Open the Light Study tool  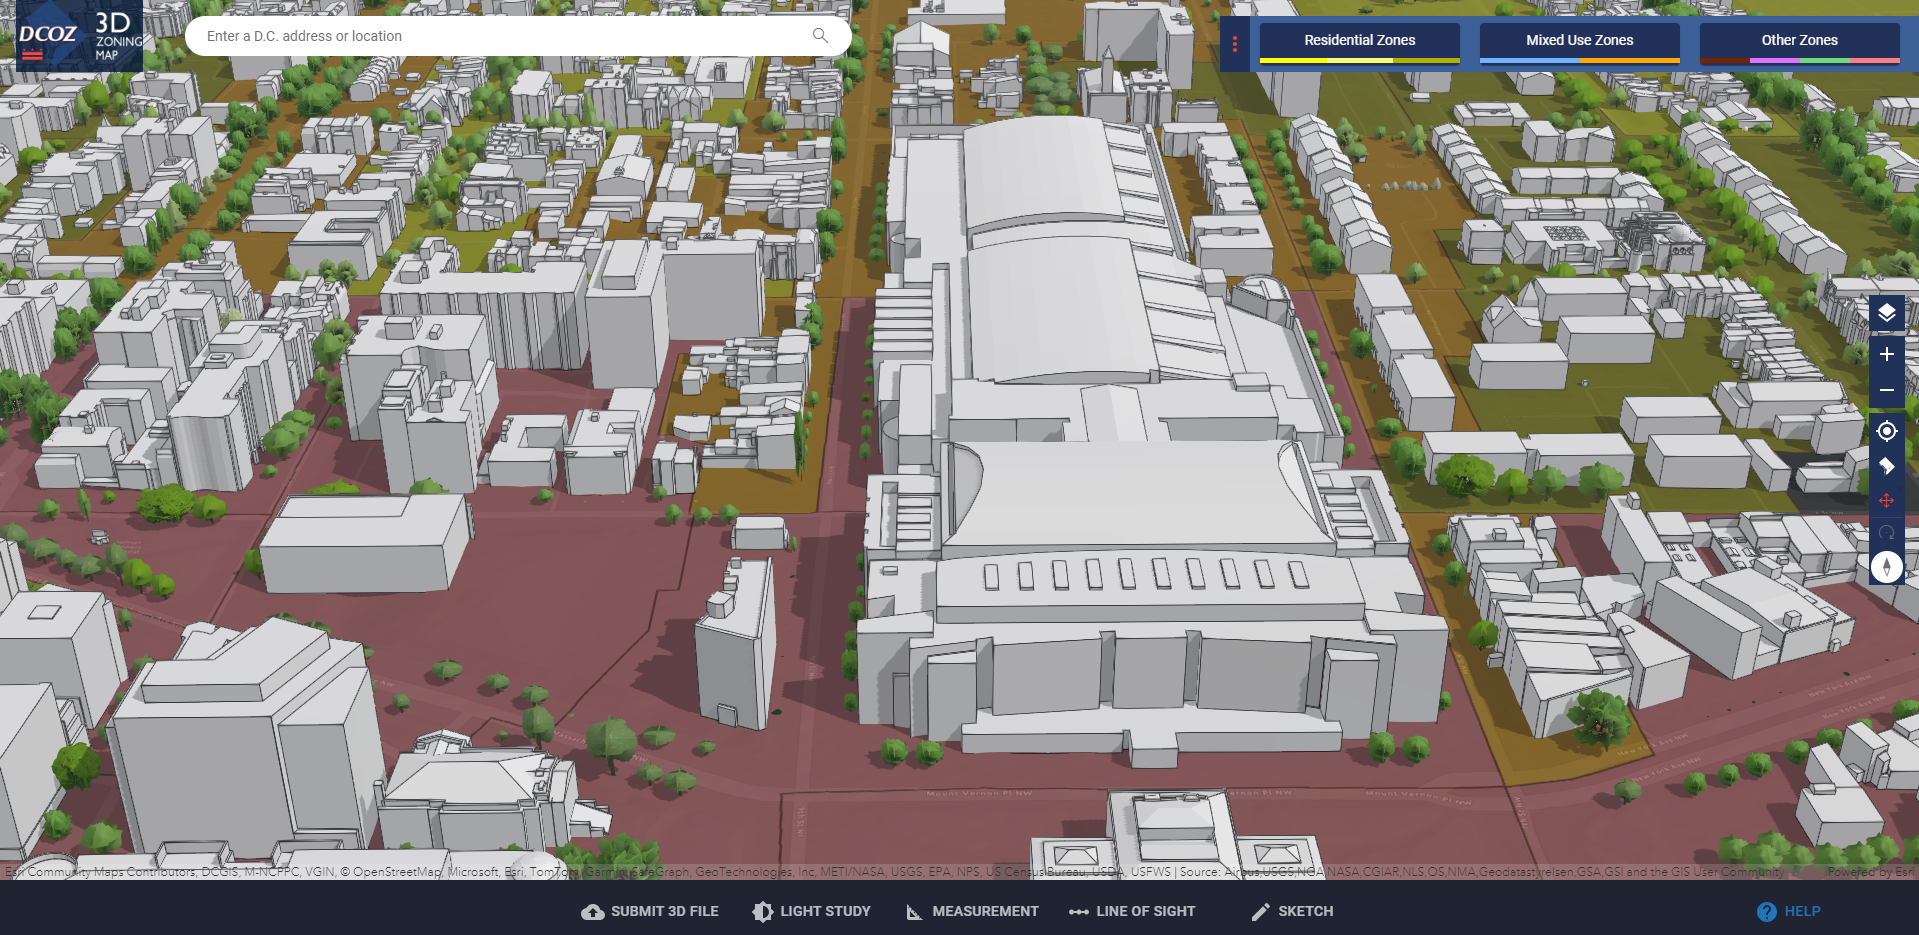coord(812,911)
